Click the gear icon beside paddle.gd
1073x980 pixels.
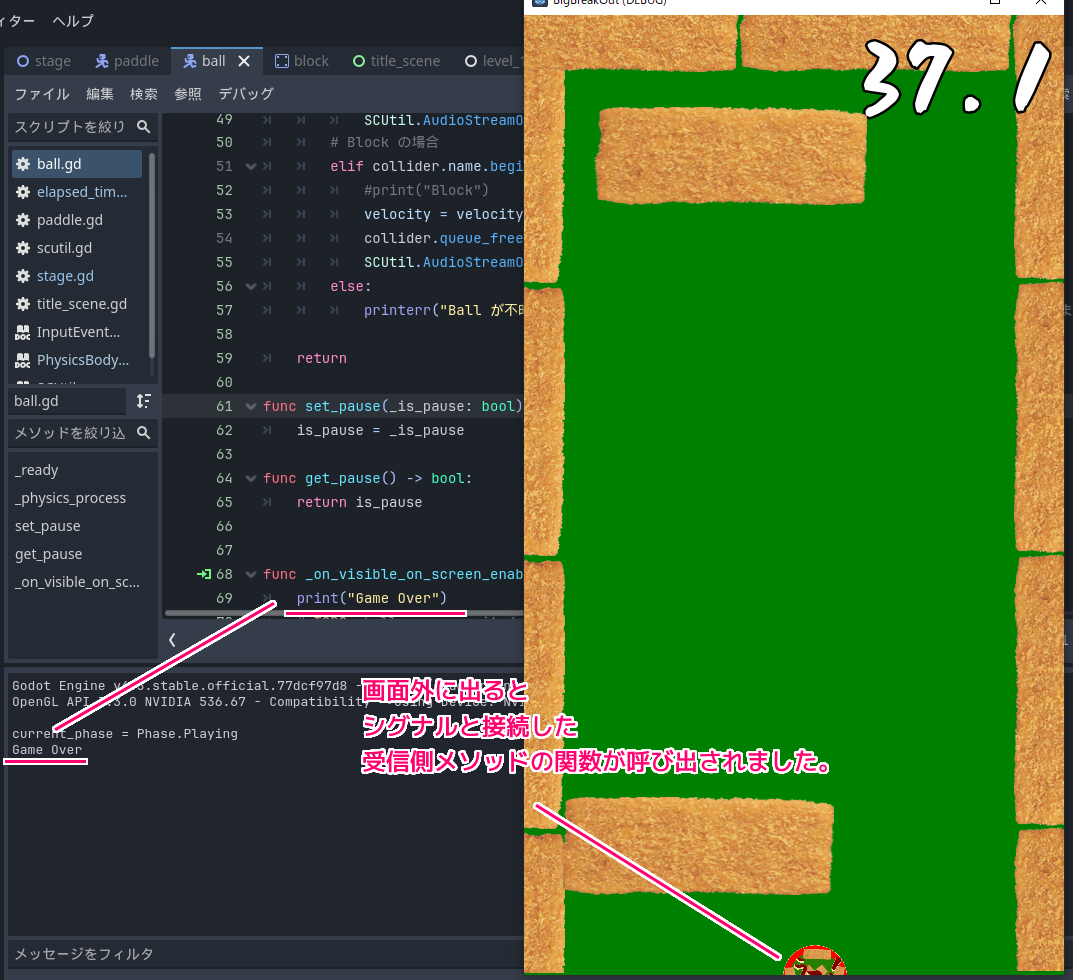coord(23,220)
